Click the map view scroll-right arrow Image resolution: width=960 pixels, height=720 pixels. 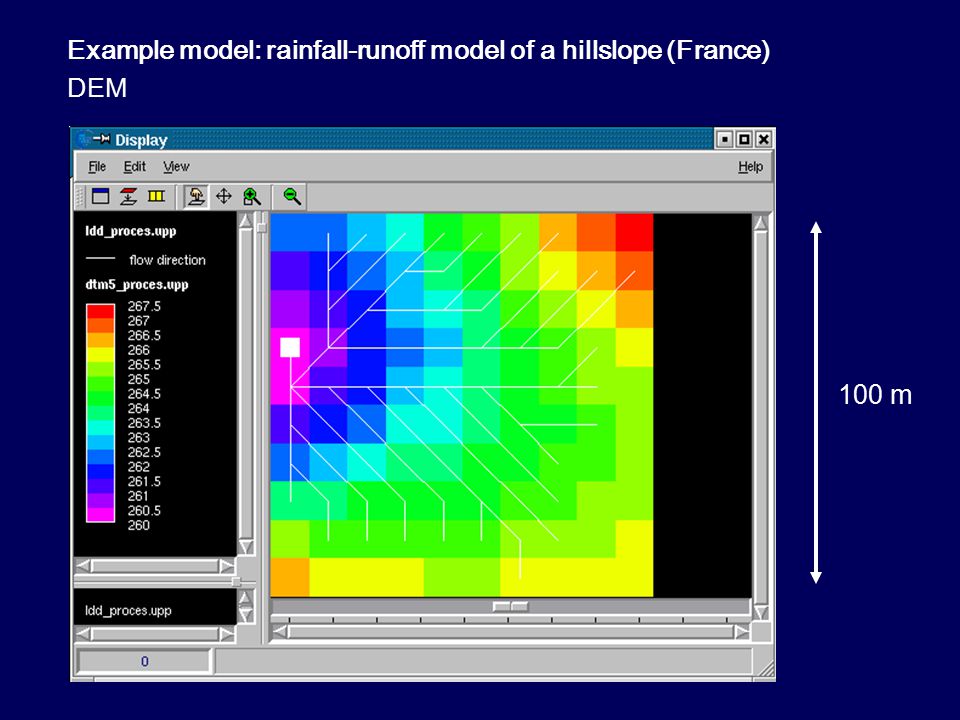741,631
